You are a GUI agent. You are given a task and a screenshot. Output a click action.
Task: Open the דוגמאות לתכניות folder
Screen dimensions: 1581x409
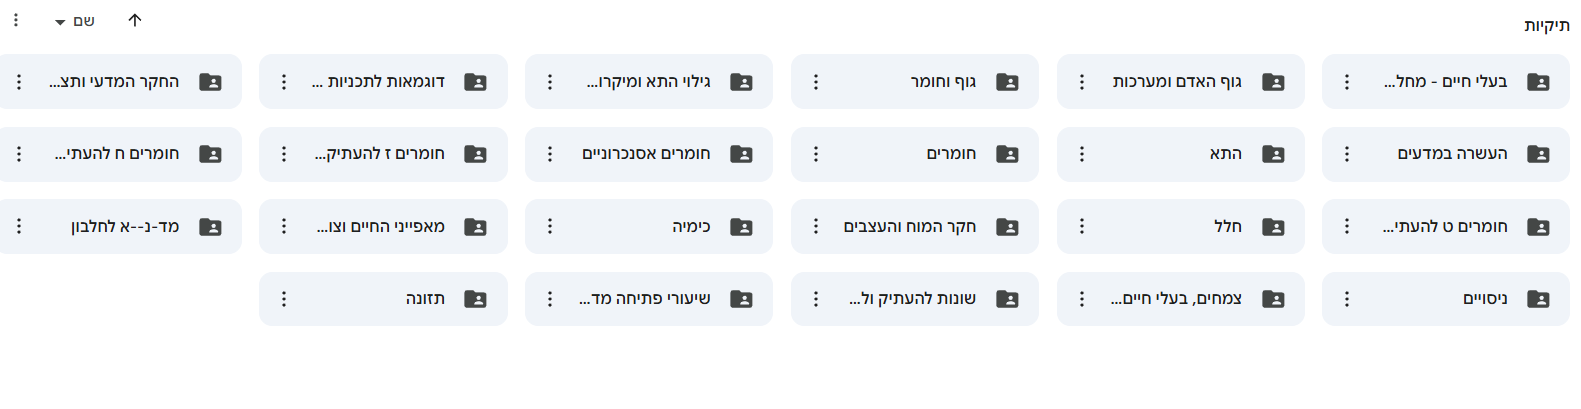(x=385, y=82)
